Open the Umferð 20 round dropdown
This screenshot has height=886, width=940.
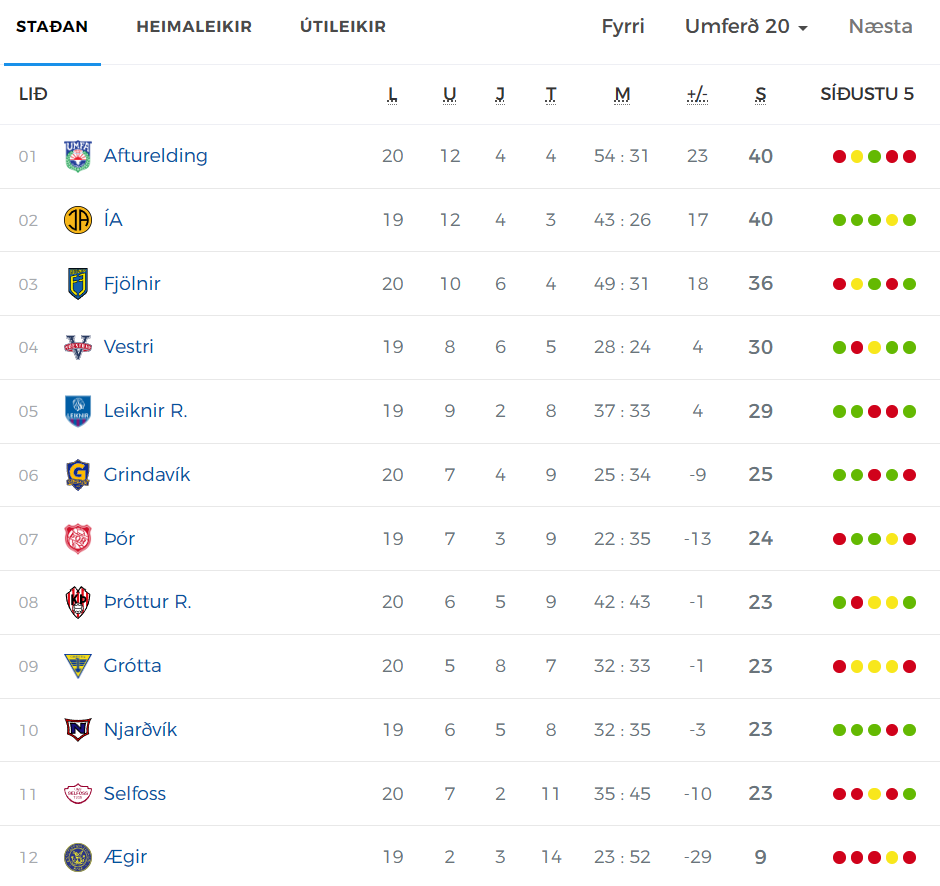point(746,26)
